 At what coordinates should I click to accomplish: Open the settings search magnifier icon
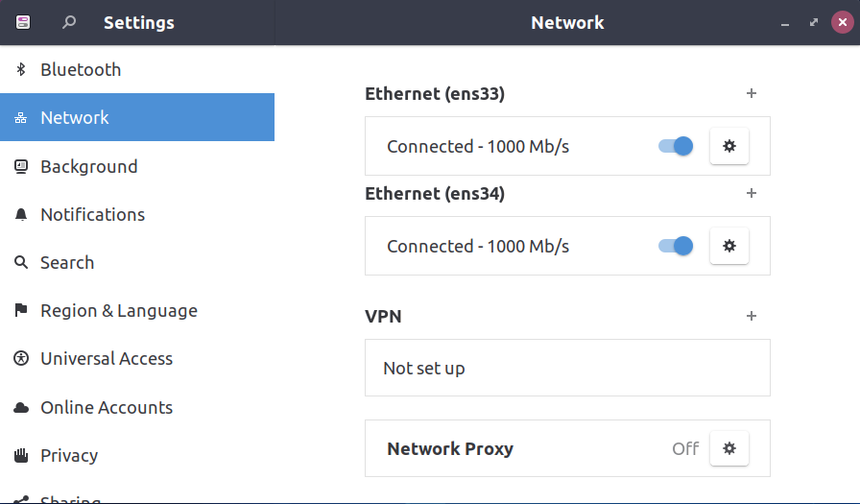(x=69, y=22)
